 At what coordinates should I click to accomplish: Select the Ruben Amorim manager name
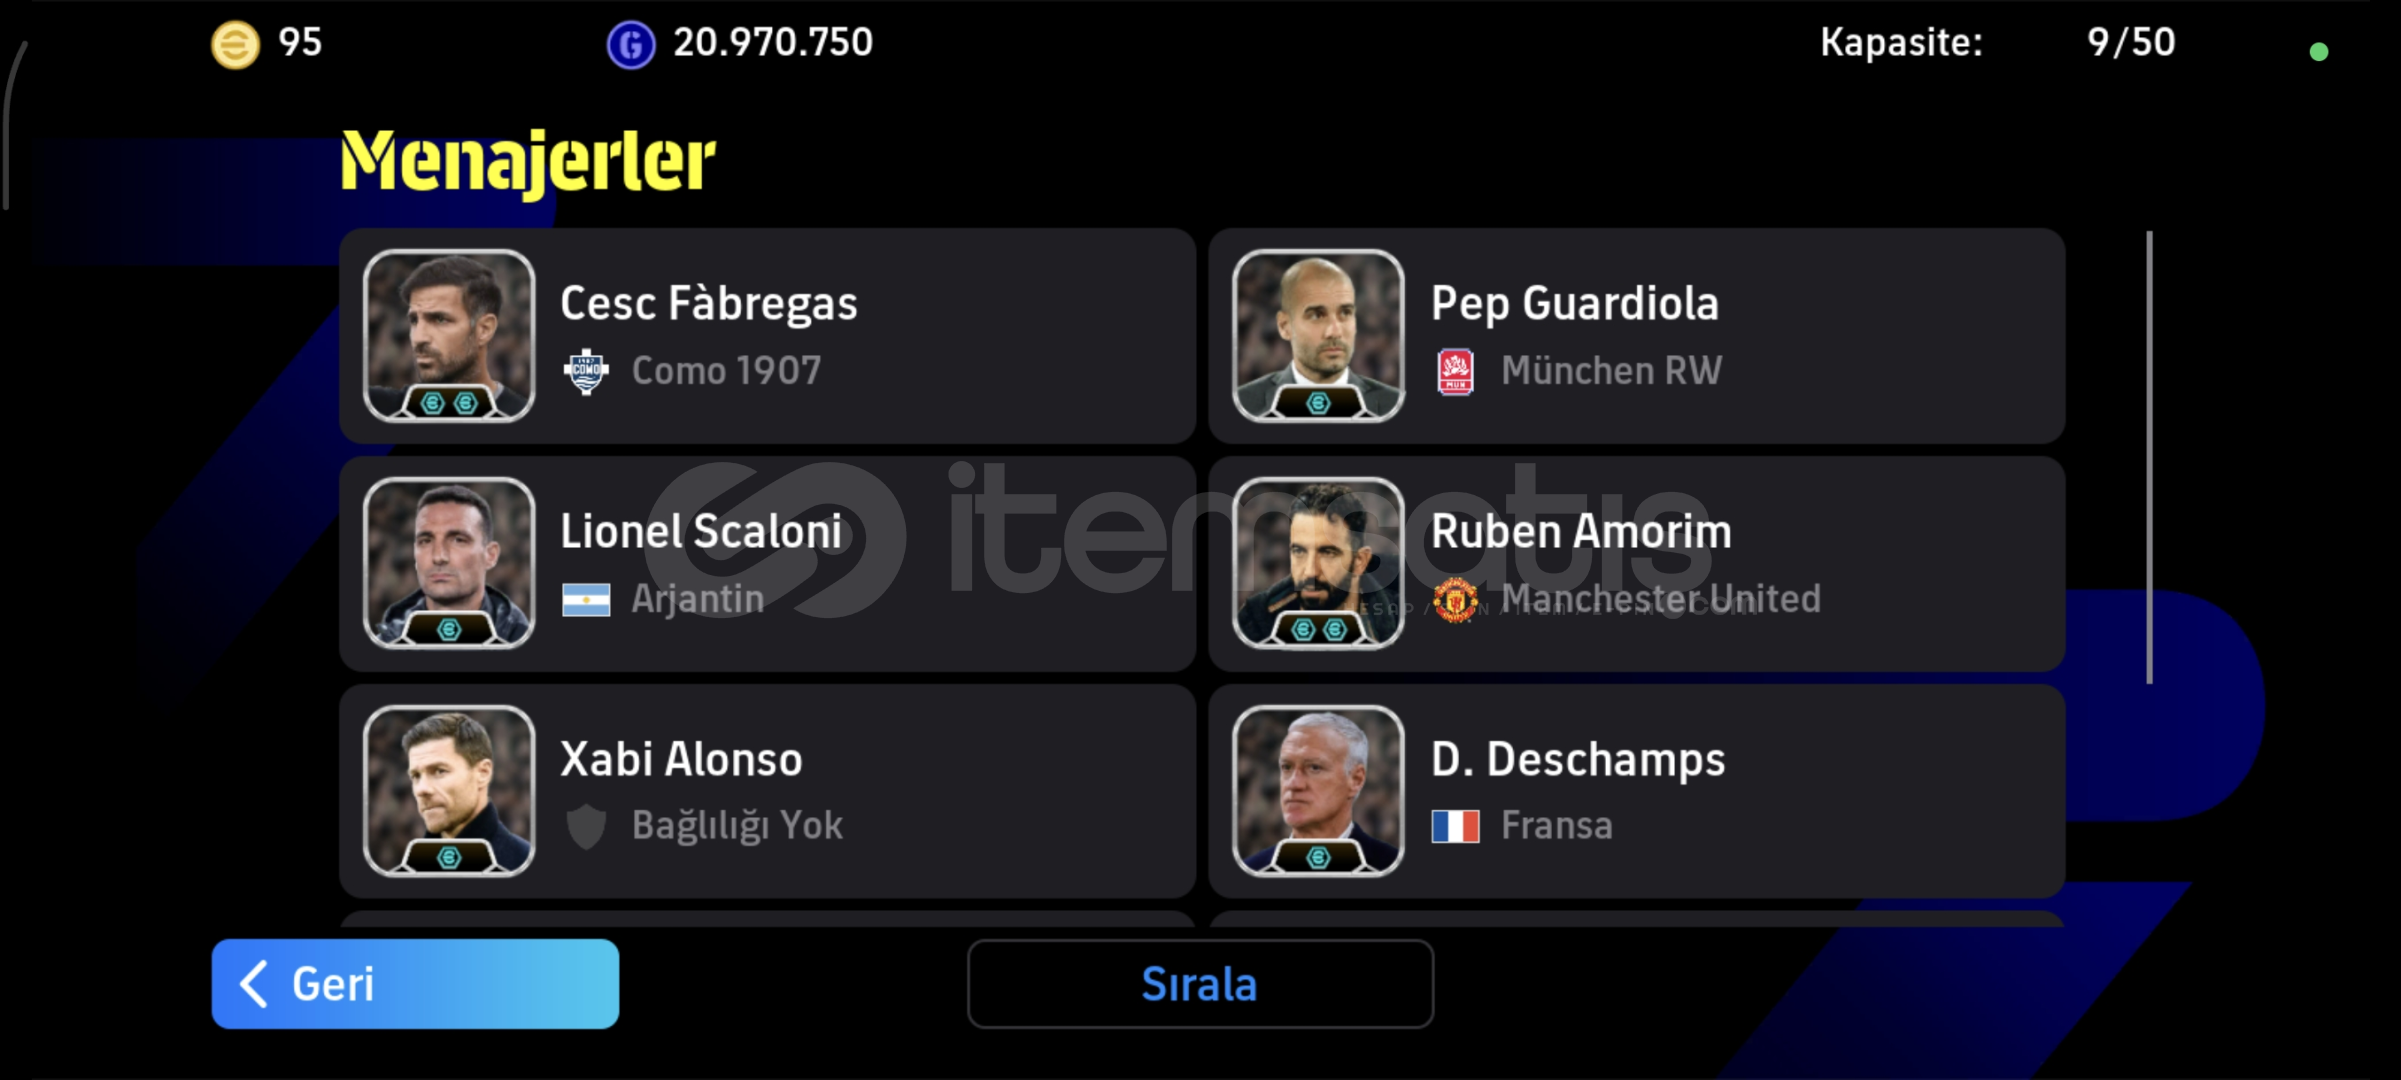1581,531
